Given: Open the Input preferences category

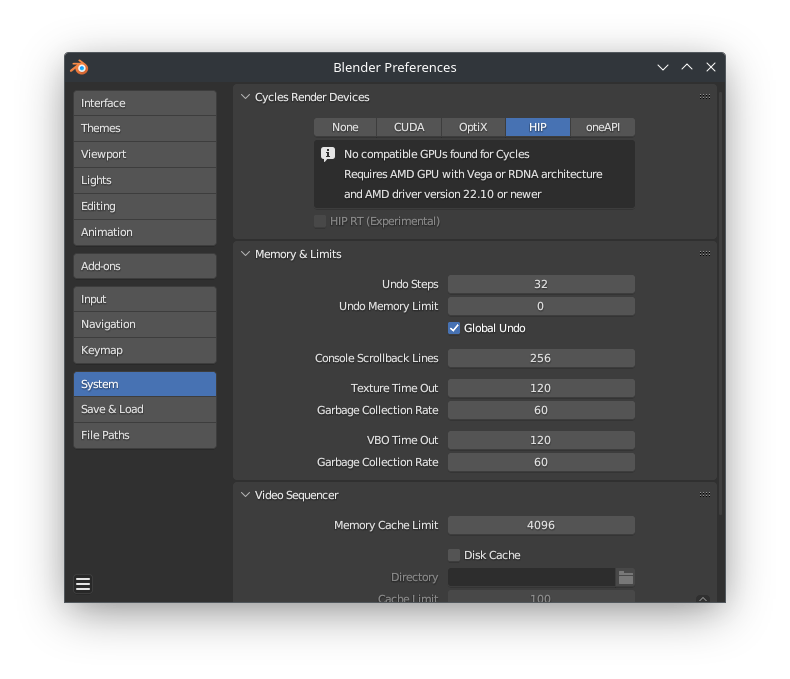Looking at the screenshot, I should tap(145, 299).
